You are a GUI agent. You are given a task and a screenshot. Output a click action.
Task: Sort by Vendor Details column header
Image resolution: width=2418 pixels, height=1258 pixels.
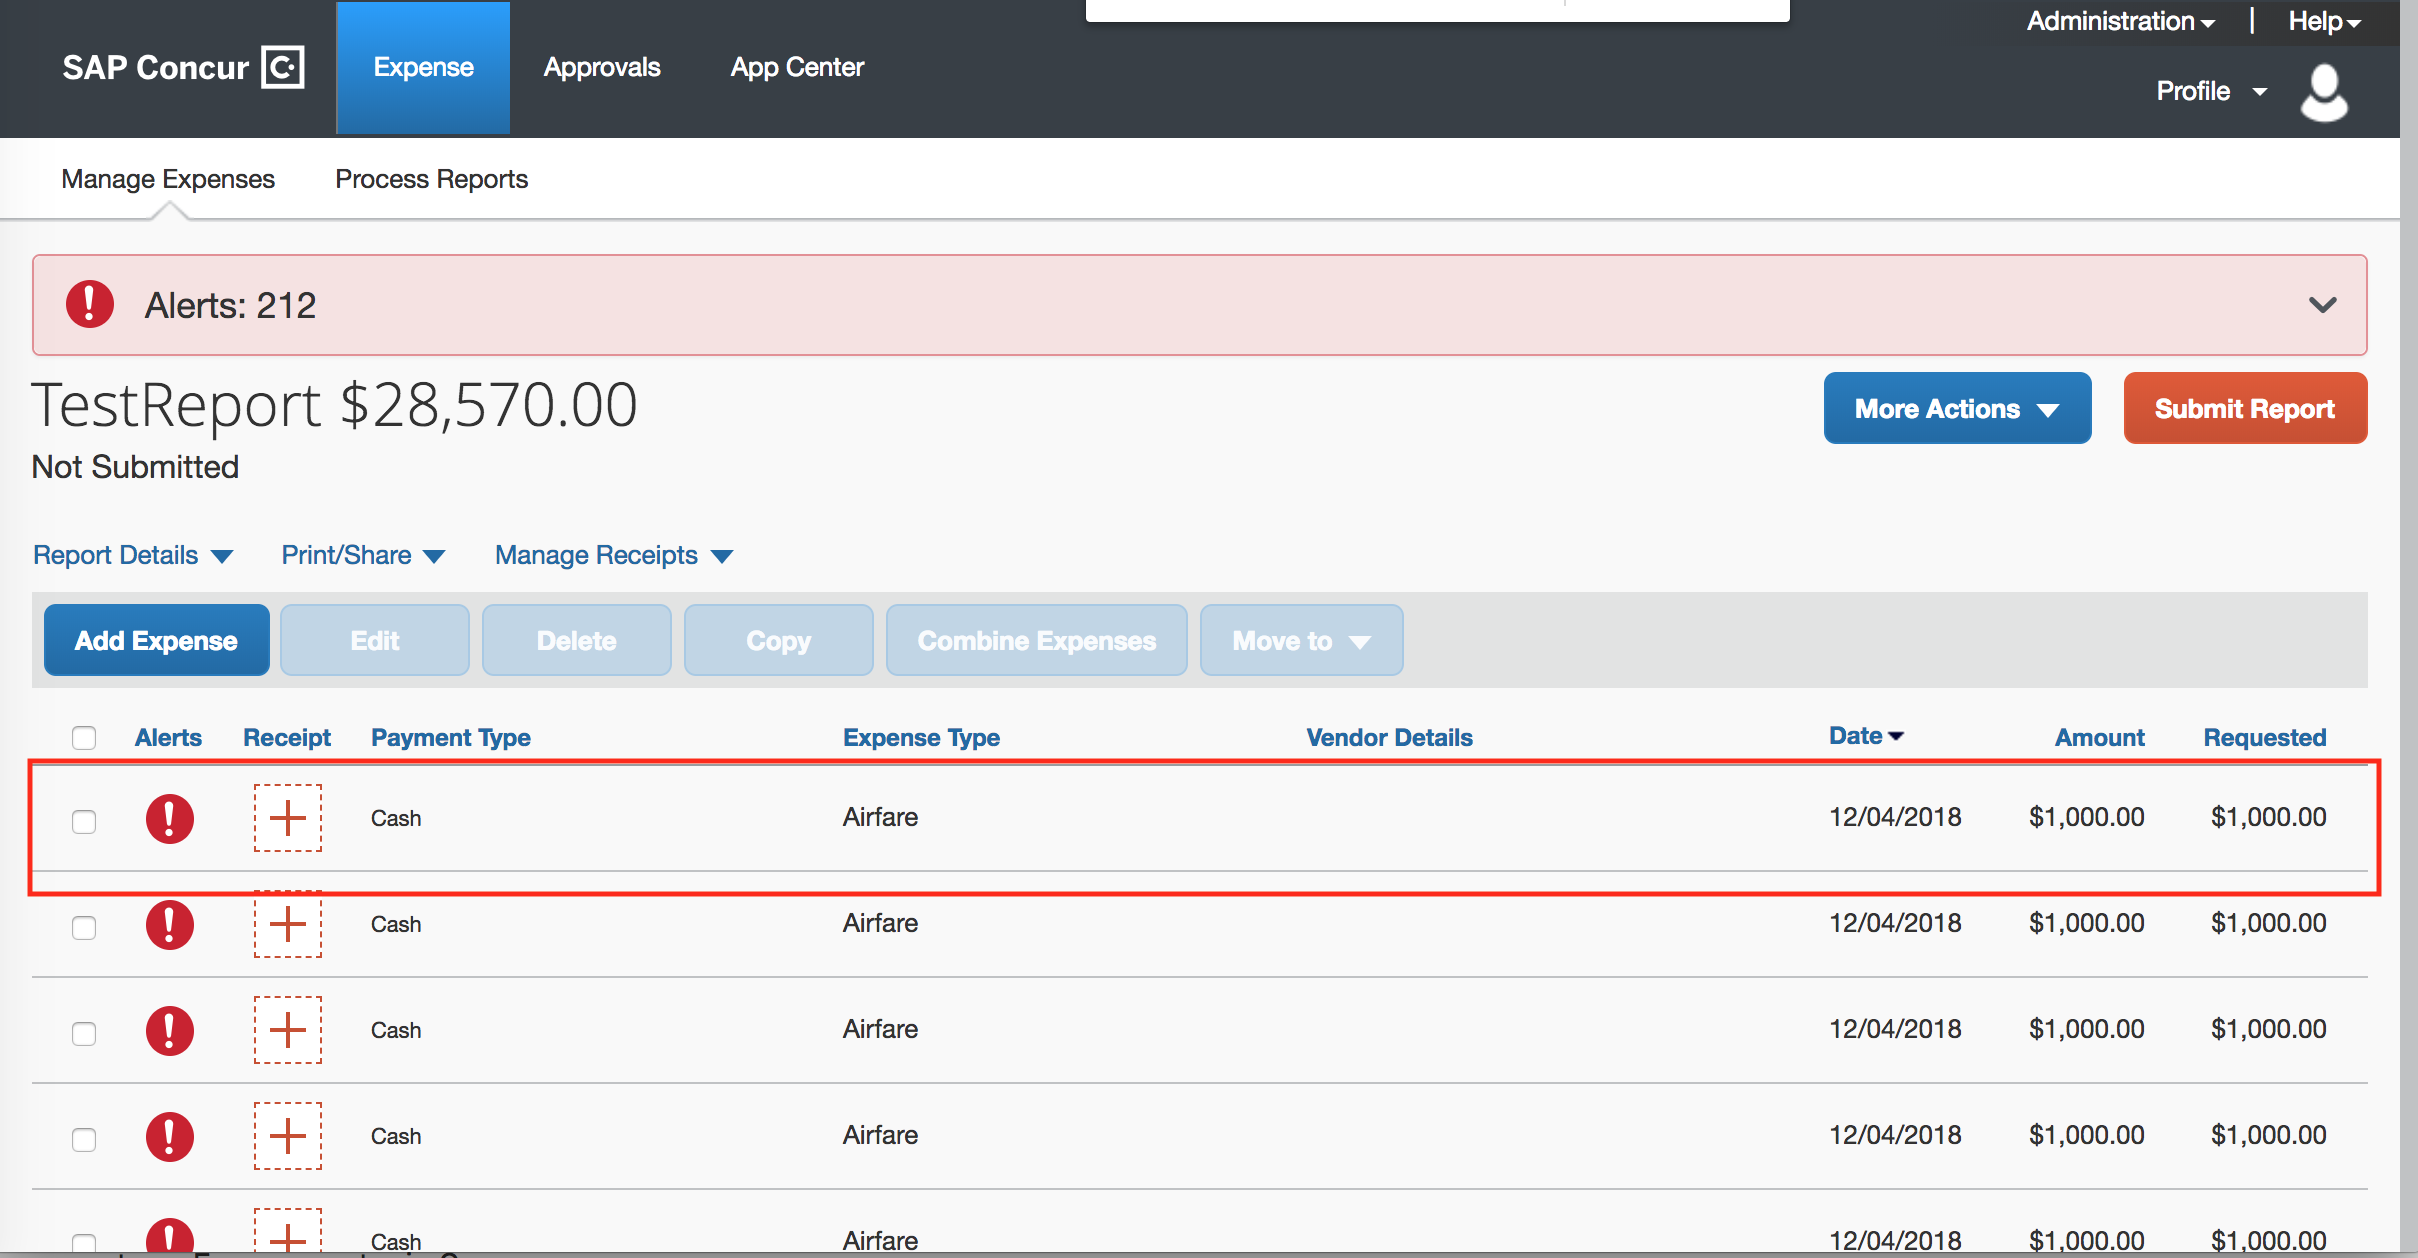1389,738
